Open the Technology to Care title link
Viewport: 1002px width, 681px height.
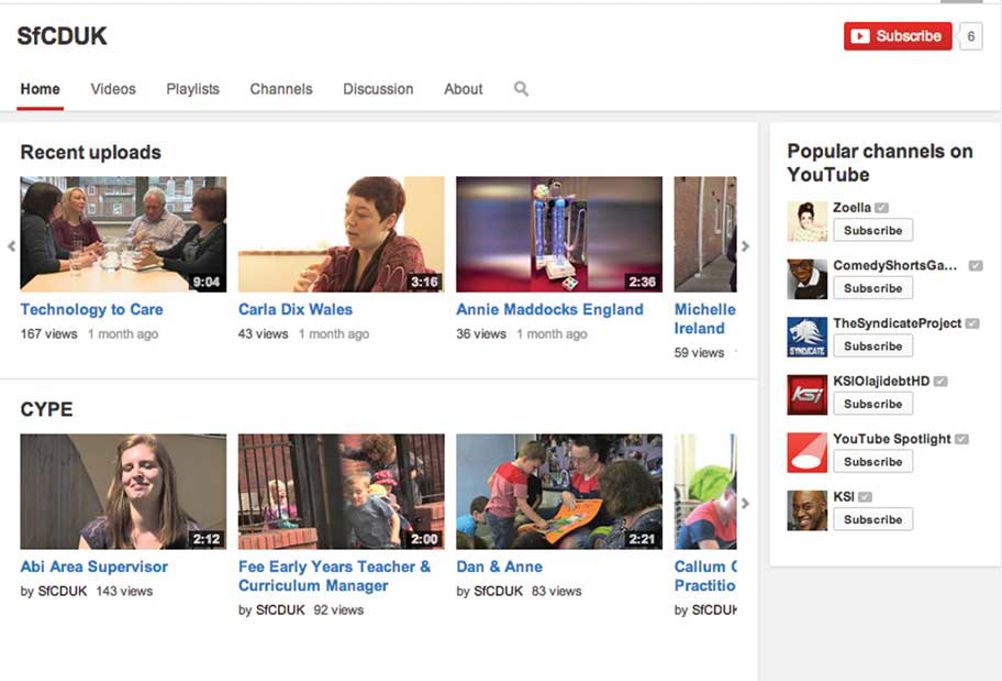[x=91, y=309]
